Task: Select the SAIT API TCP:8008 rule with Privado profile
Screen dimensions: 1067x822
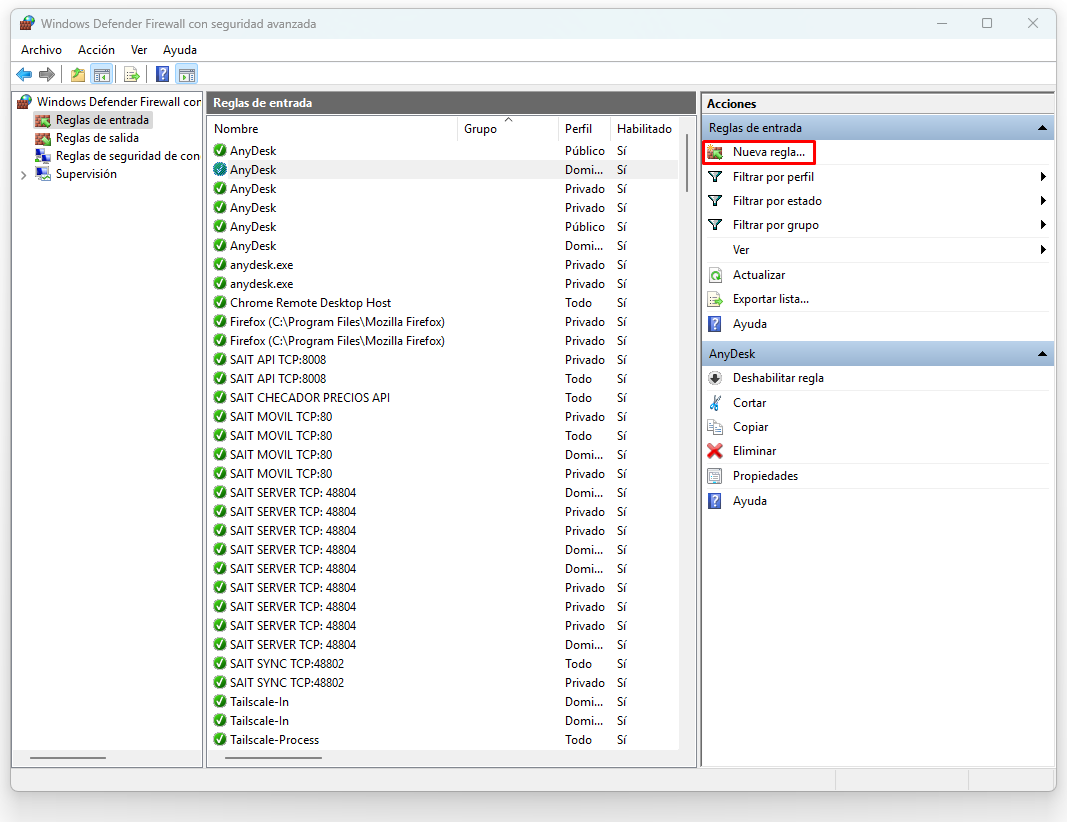Action: [443, 359]
